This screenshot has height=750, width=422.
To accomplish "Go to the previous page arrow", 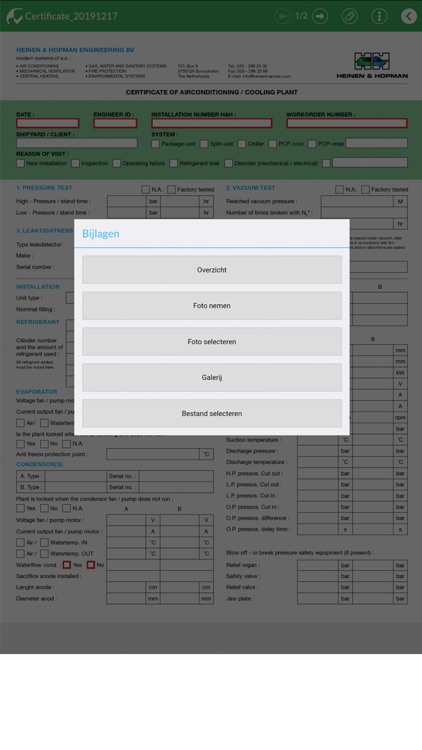I will [x=282, y=16].
